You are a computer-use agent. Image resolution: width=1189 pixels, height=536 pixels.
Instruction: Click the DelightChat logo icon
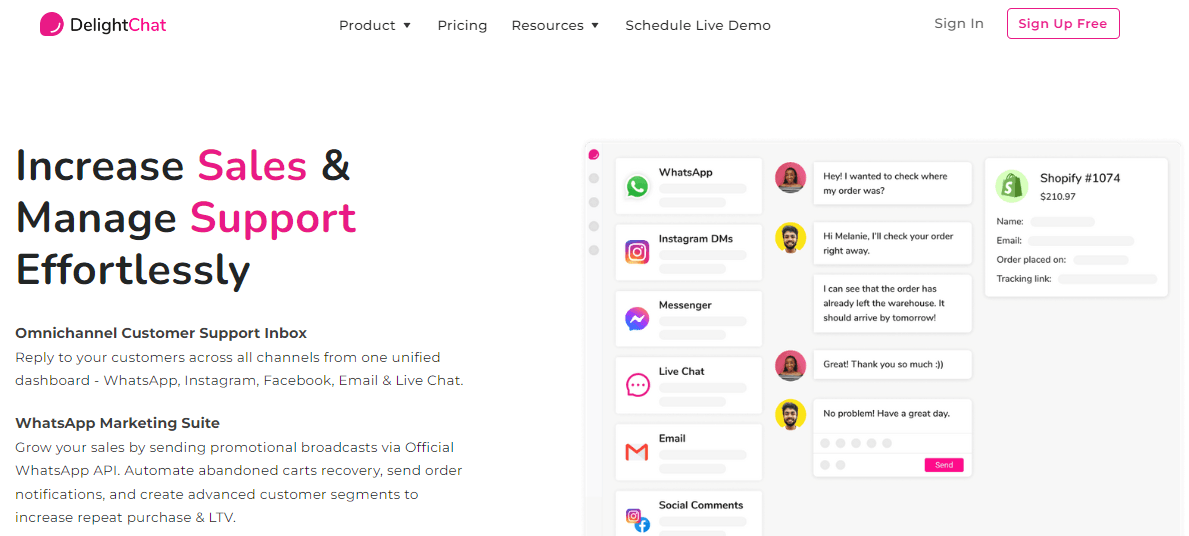[x=51, y=25]
